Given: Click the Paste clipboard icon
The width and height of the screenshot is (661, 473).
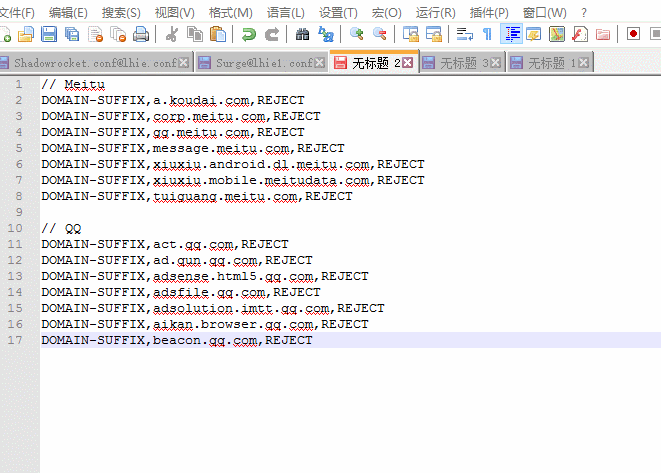Looking at the screenshot, I should 218,34.
